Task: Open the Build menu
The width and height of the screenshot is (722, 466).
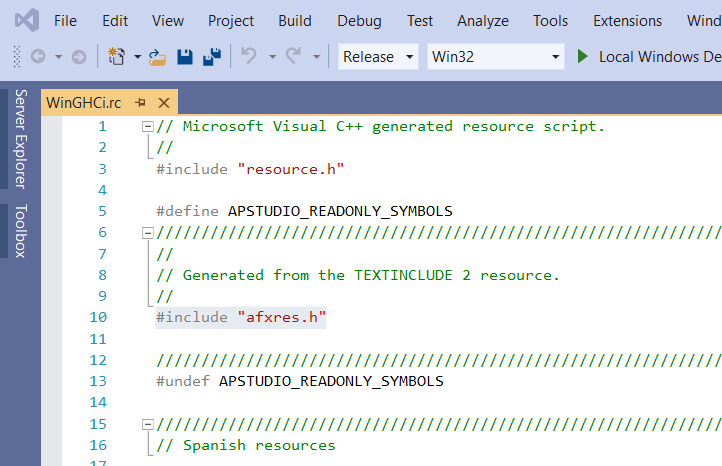Action: pos(295,20)
